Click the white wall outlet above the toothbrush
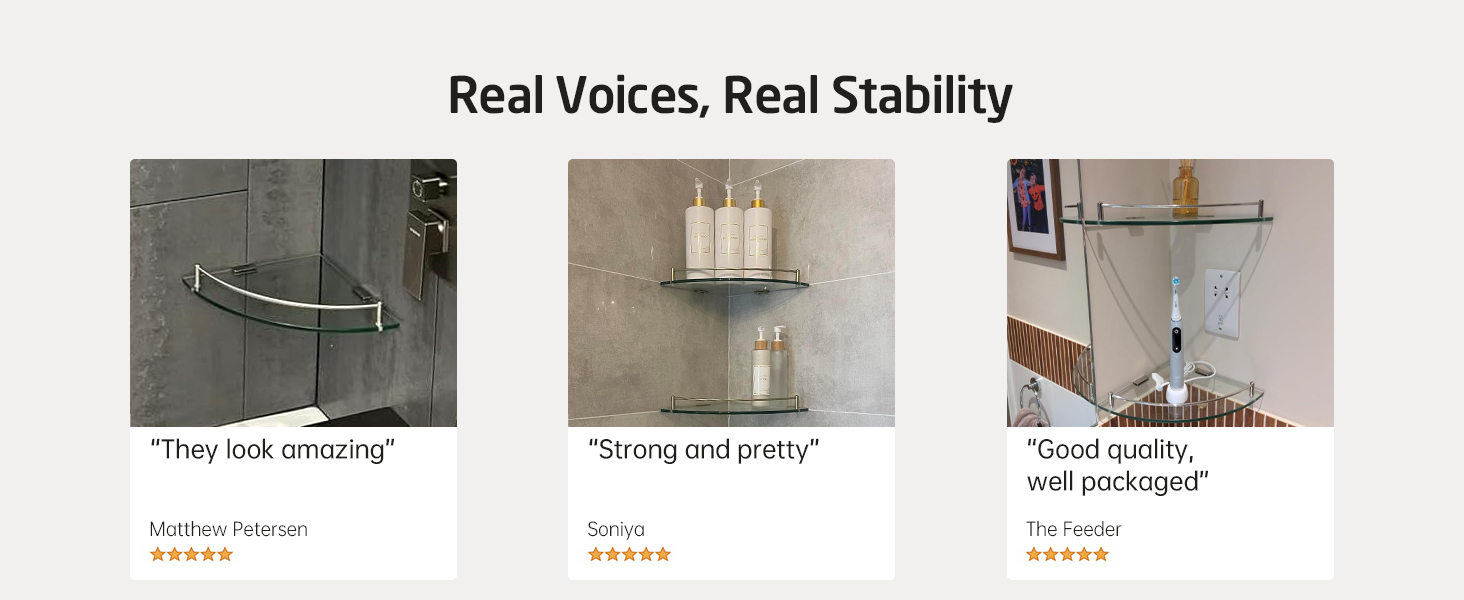Screen dimensions: 1464x600 tap(1221, 298)
